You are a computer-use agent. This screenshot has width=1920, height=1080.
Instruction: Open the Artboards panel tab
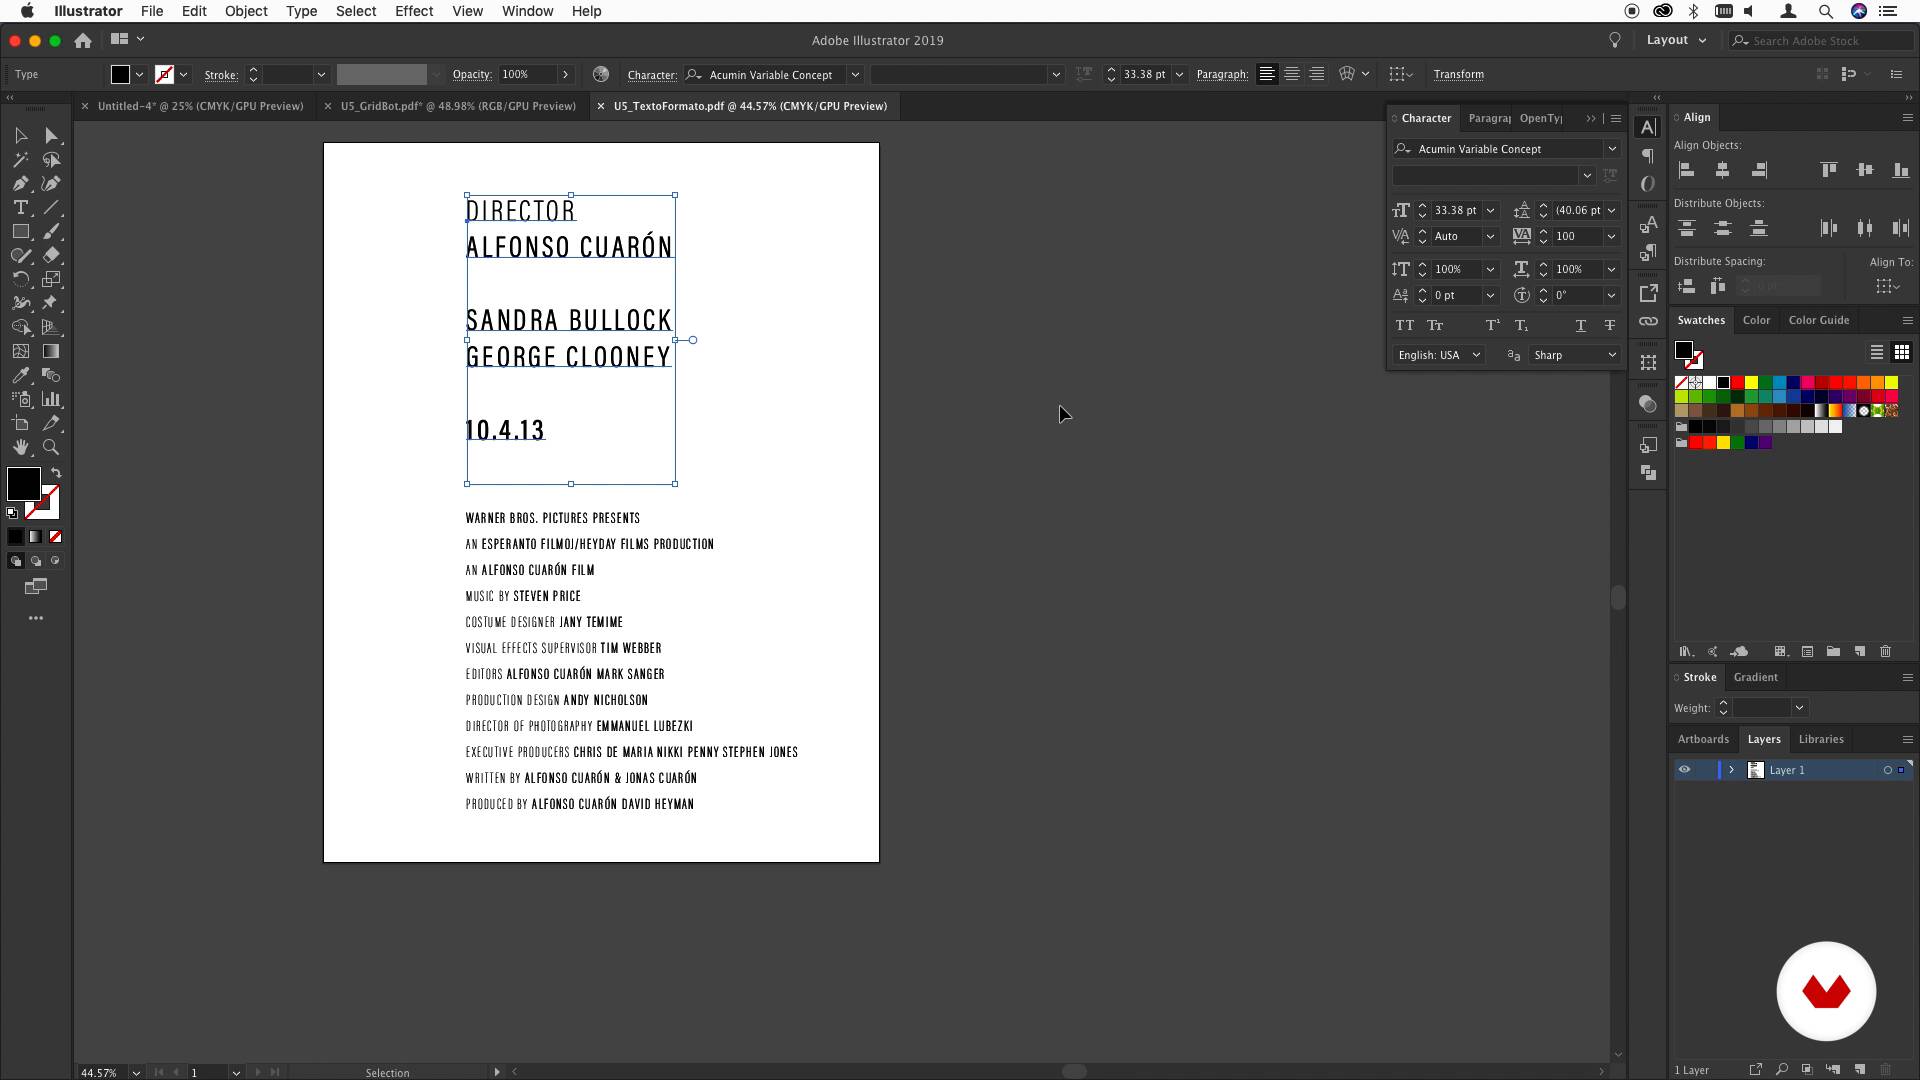pos(1702,739)
